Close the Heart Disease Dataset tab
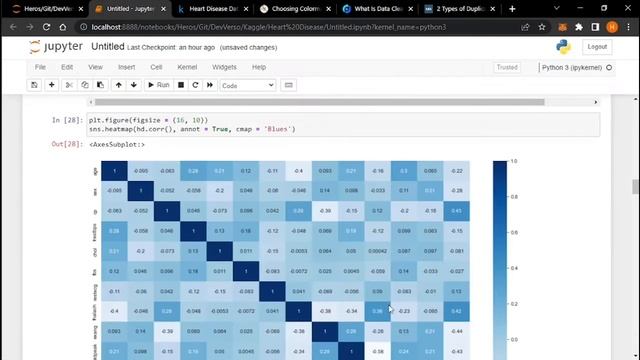 (x=246, y=9)
